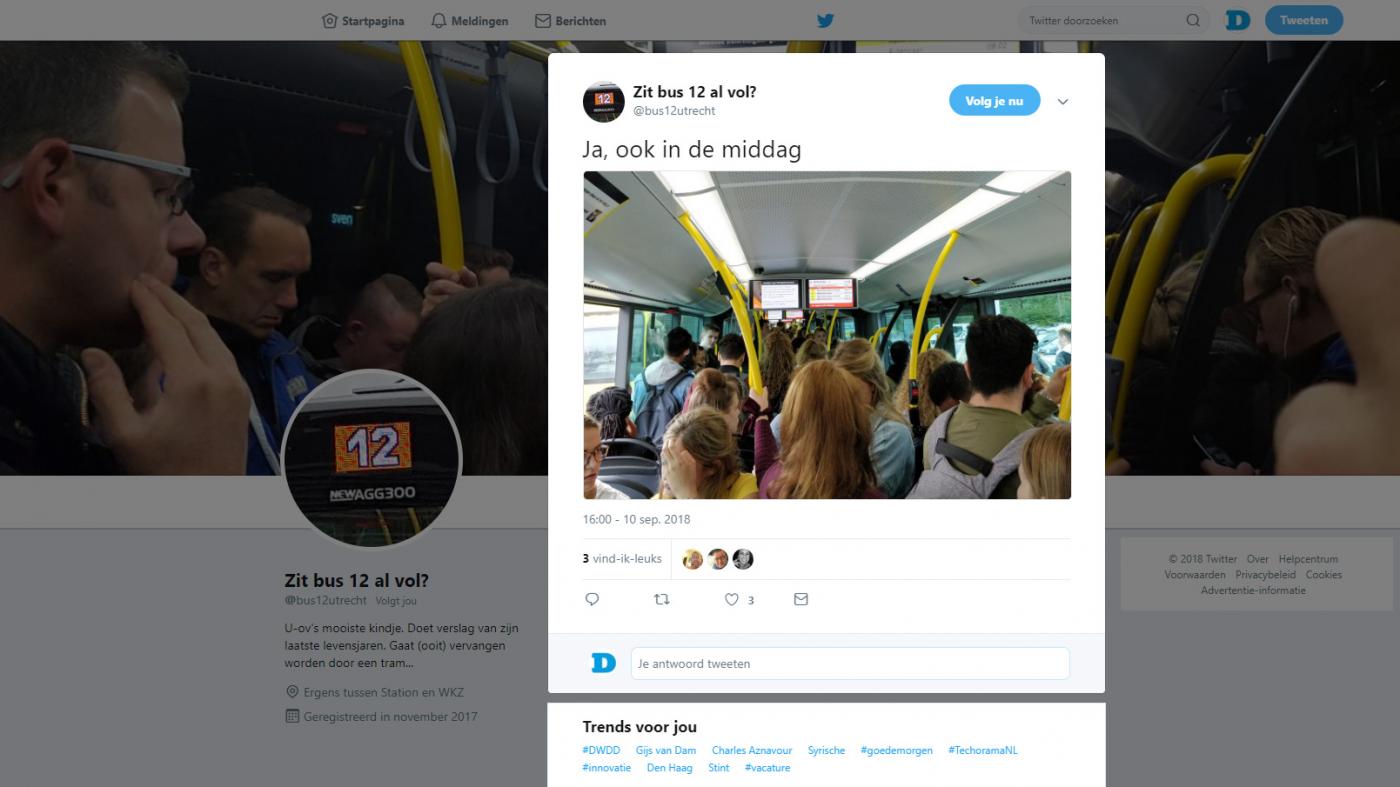Go to Berichten messages
Image resolution: width=1400 pixels, height=787 pixels.
pyautogui.click(x=570, y=21)
